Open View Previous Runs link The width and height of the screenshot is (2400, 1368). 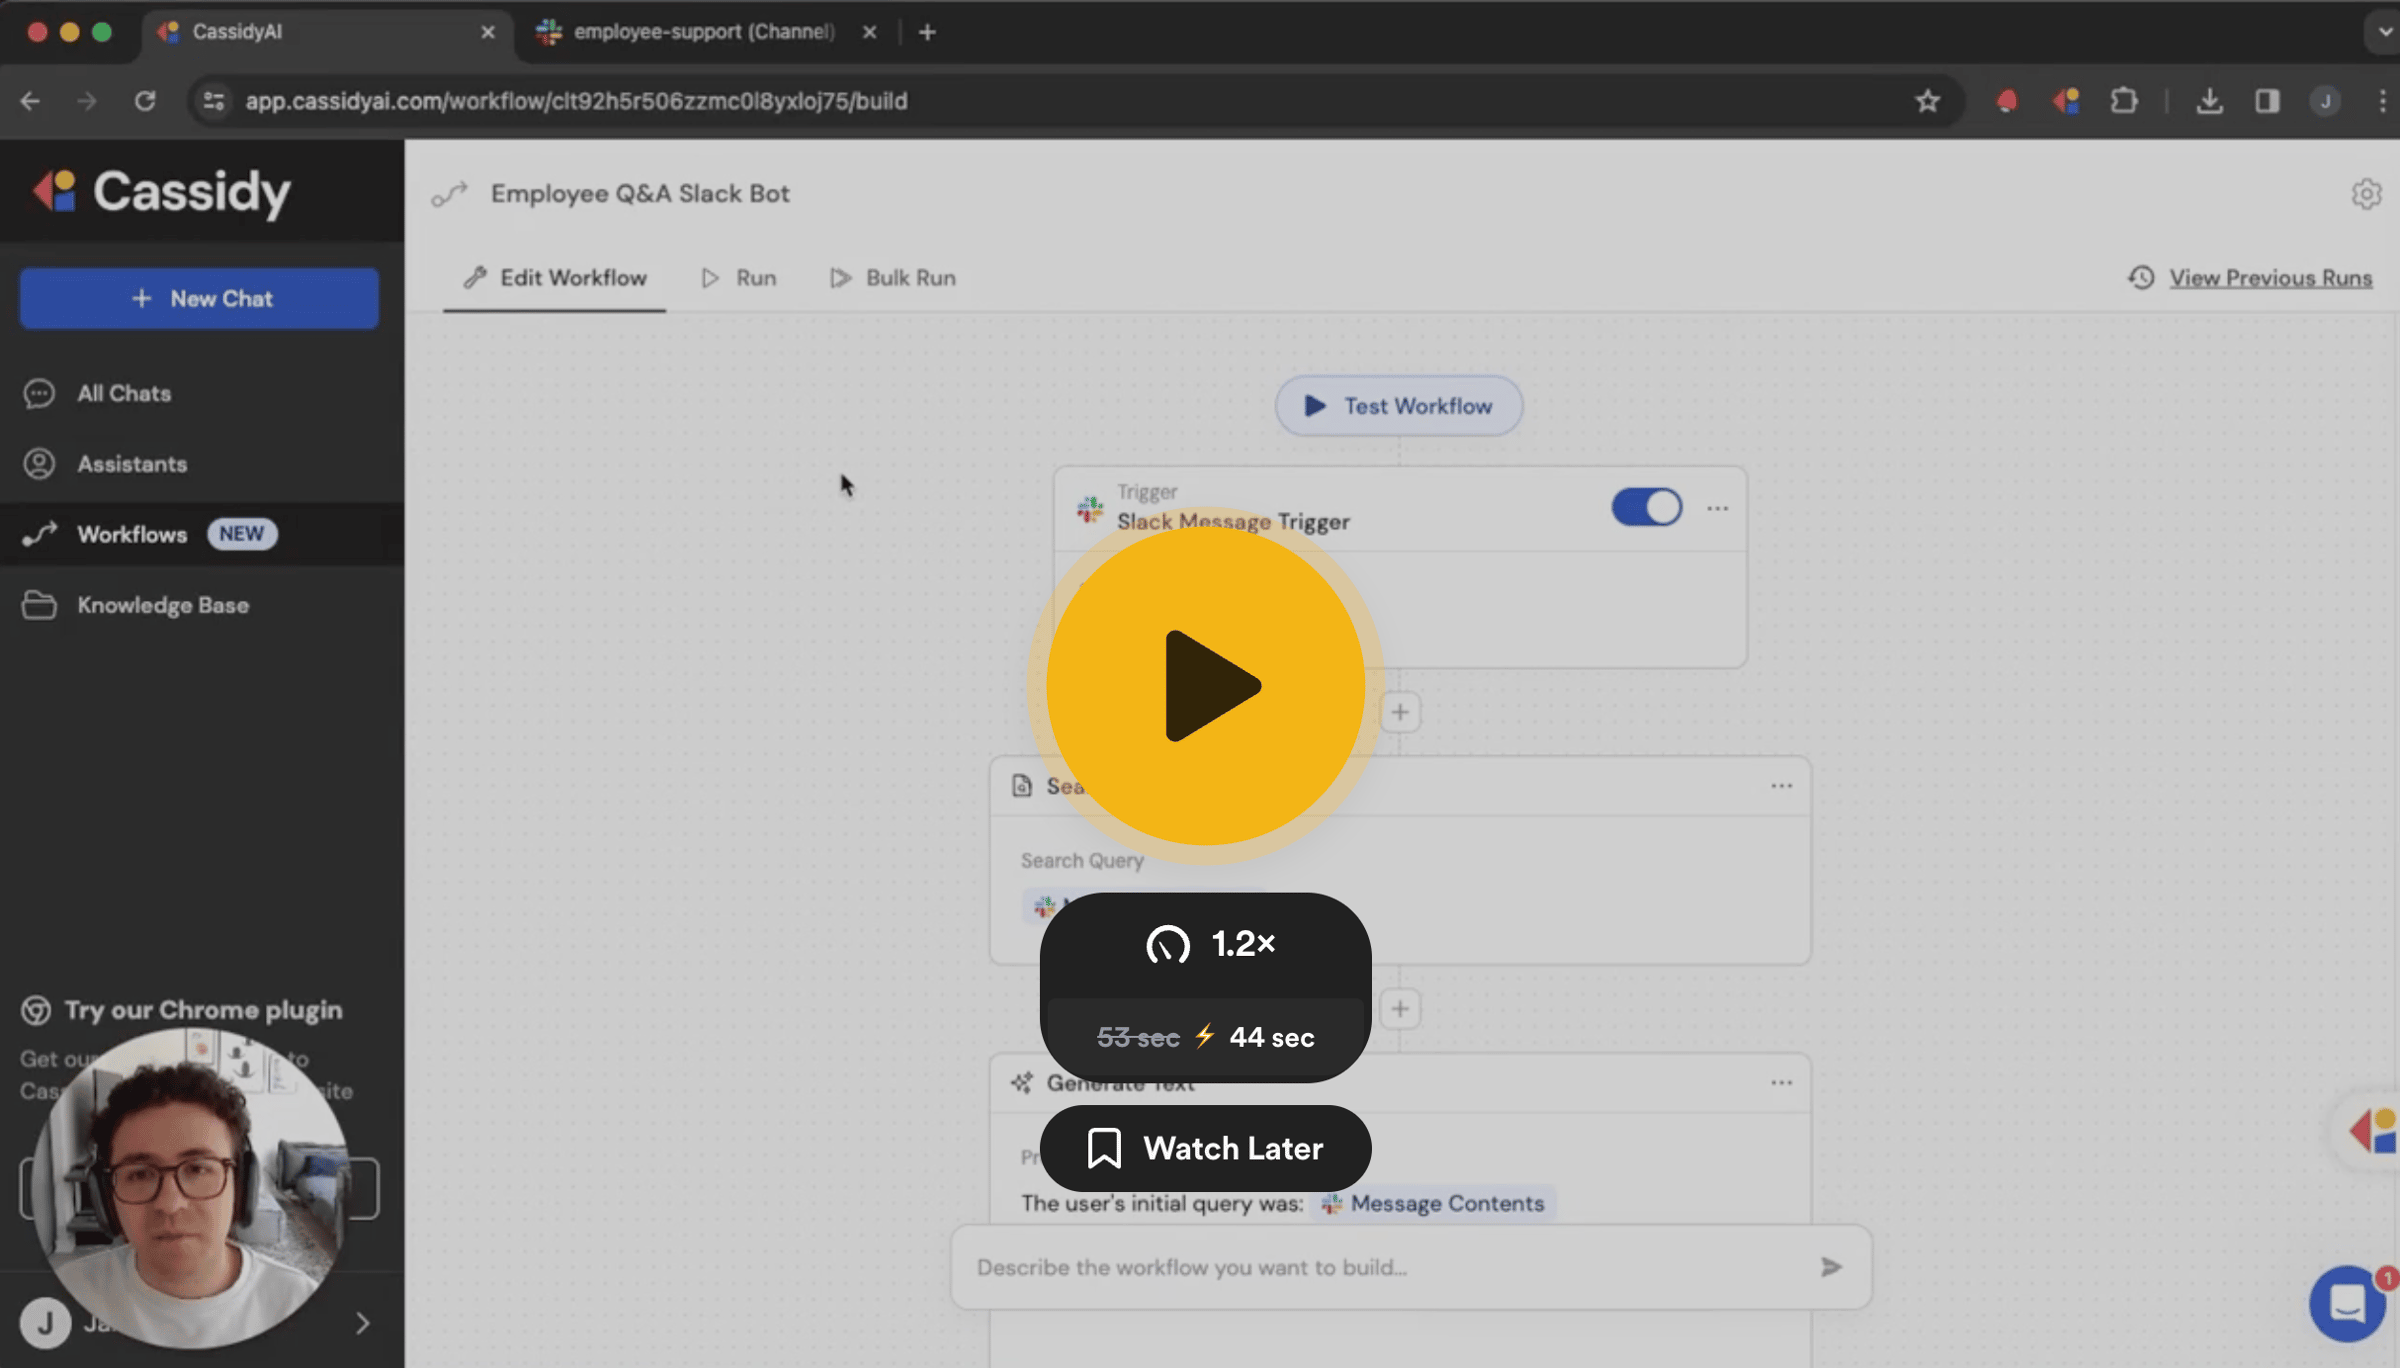[2269, 278]
